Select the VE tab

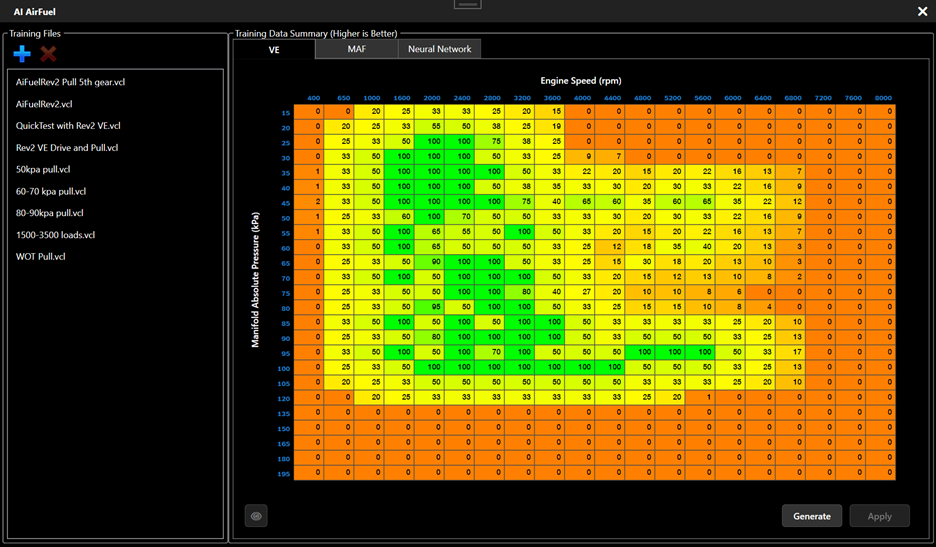274,49
